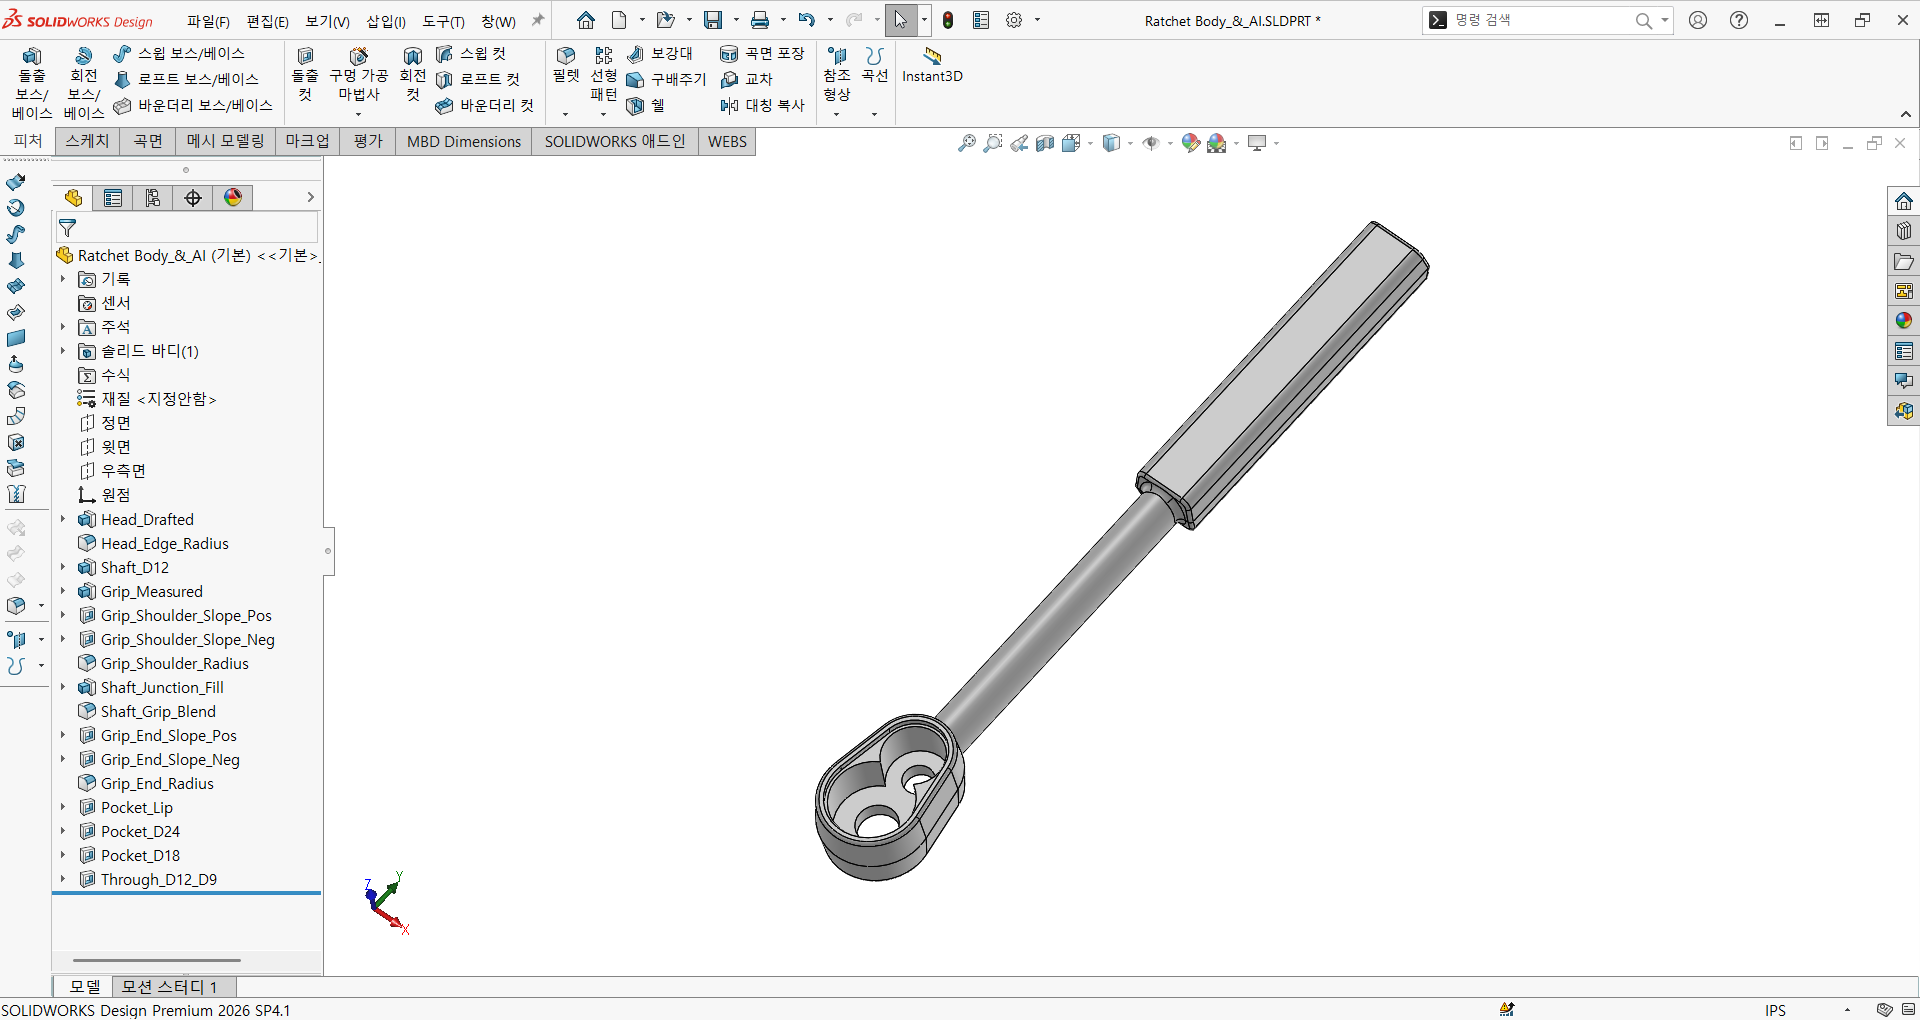The image size is (1920, 1020).
Task: Open the DimXpertManager tab icon
Action: 193,198
